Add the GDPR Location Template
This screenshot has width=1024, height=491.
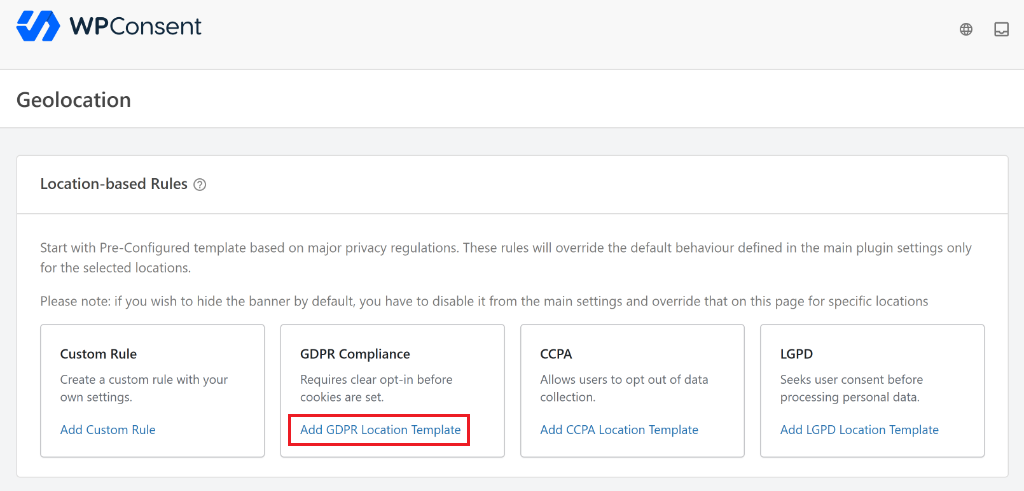pos(380,430)
